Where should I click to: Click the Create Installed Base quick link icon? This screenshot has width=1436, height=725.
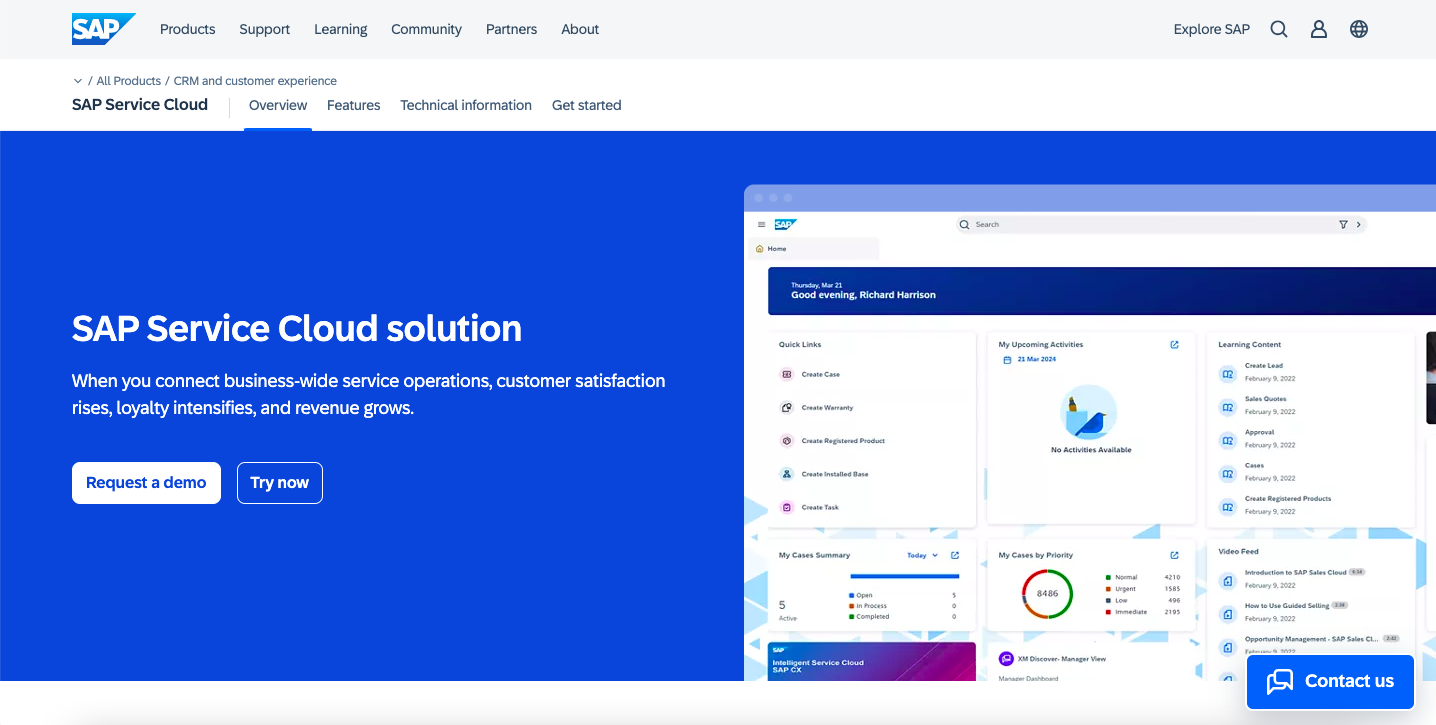pyautogui.click(x=787, y=474)
